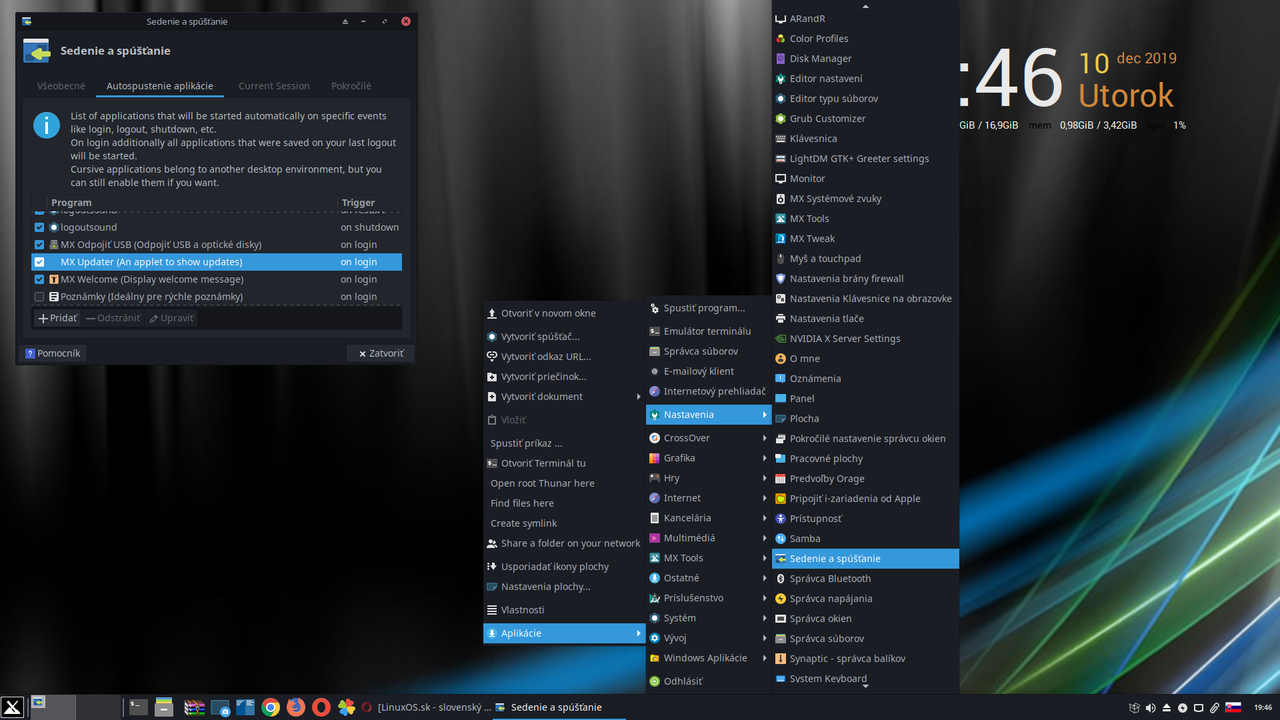The height and width of the screenshot is (720, 1280).
Task: Toggle MX Odpojiť USB autostart checkbox
Action: (40, 244)
